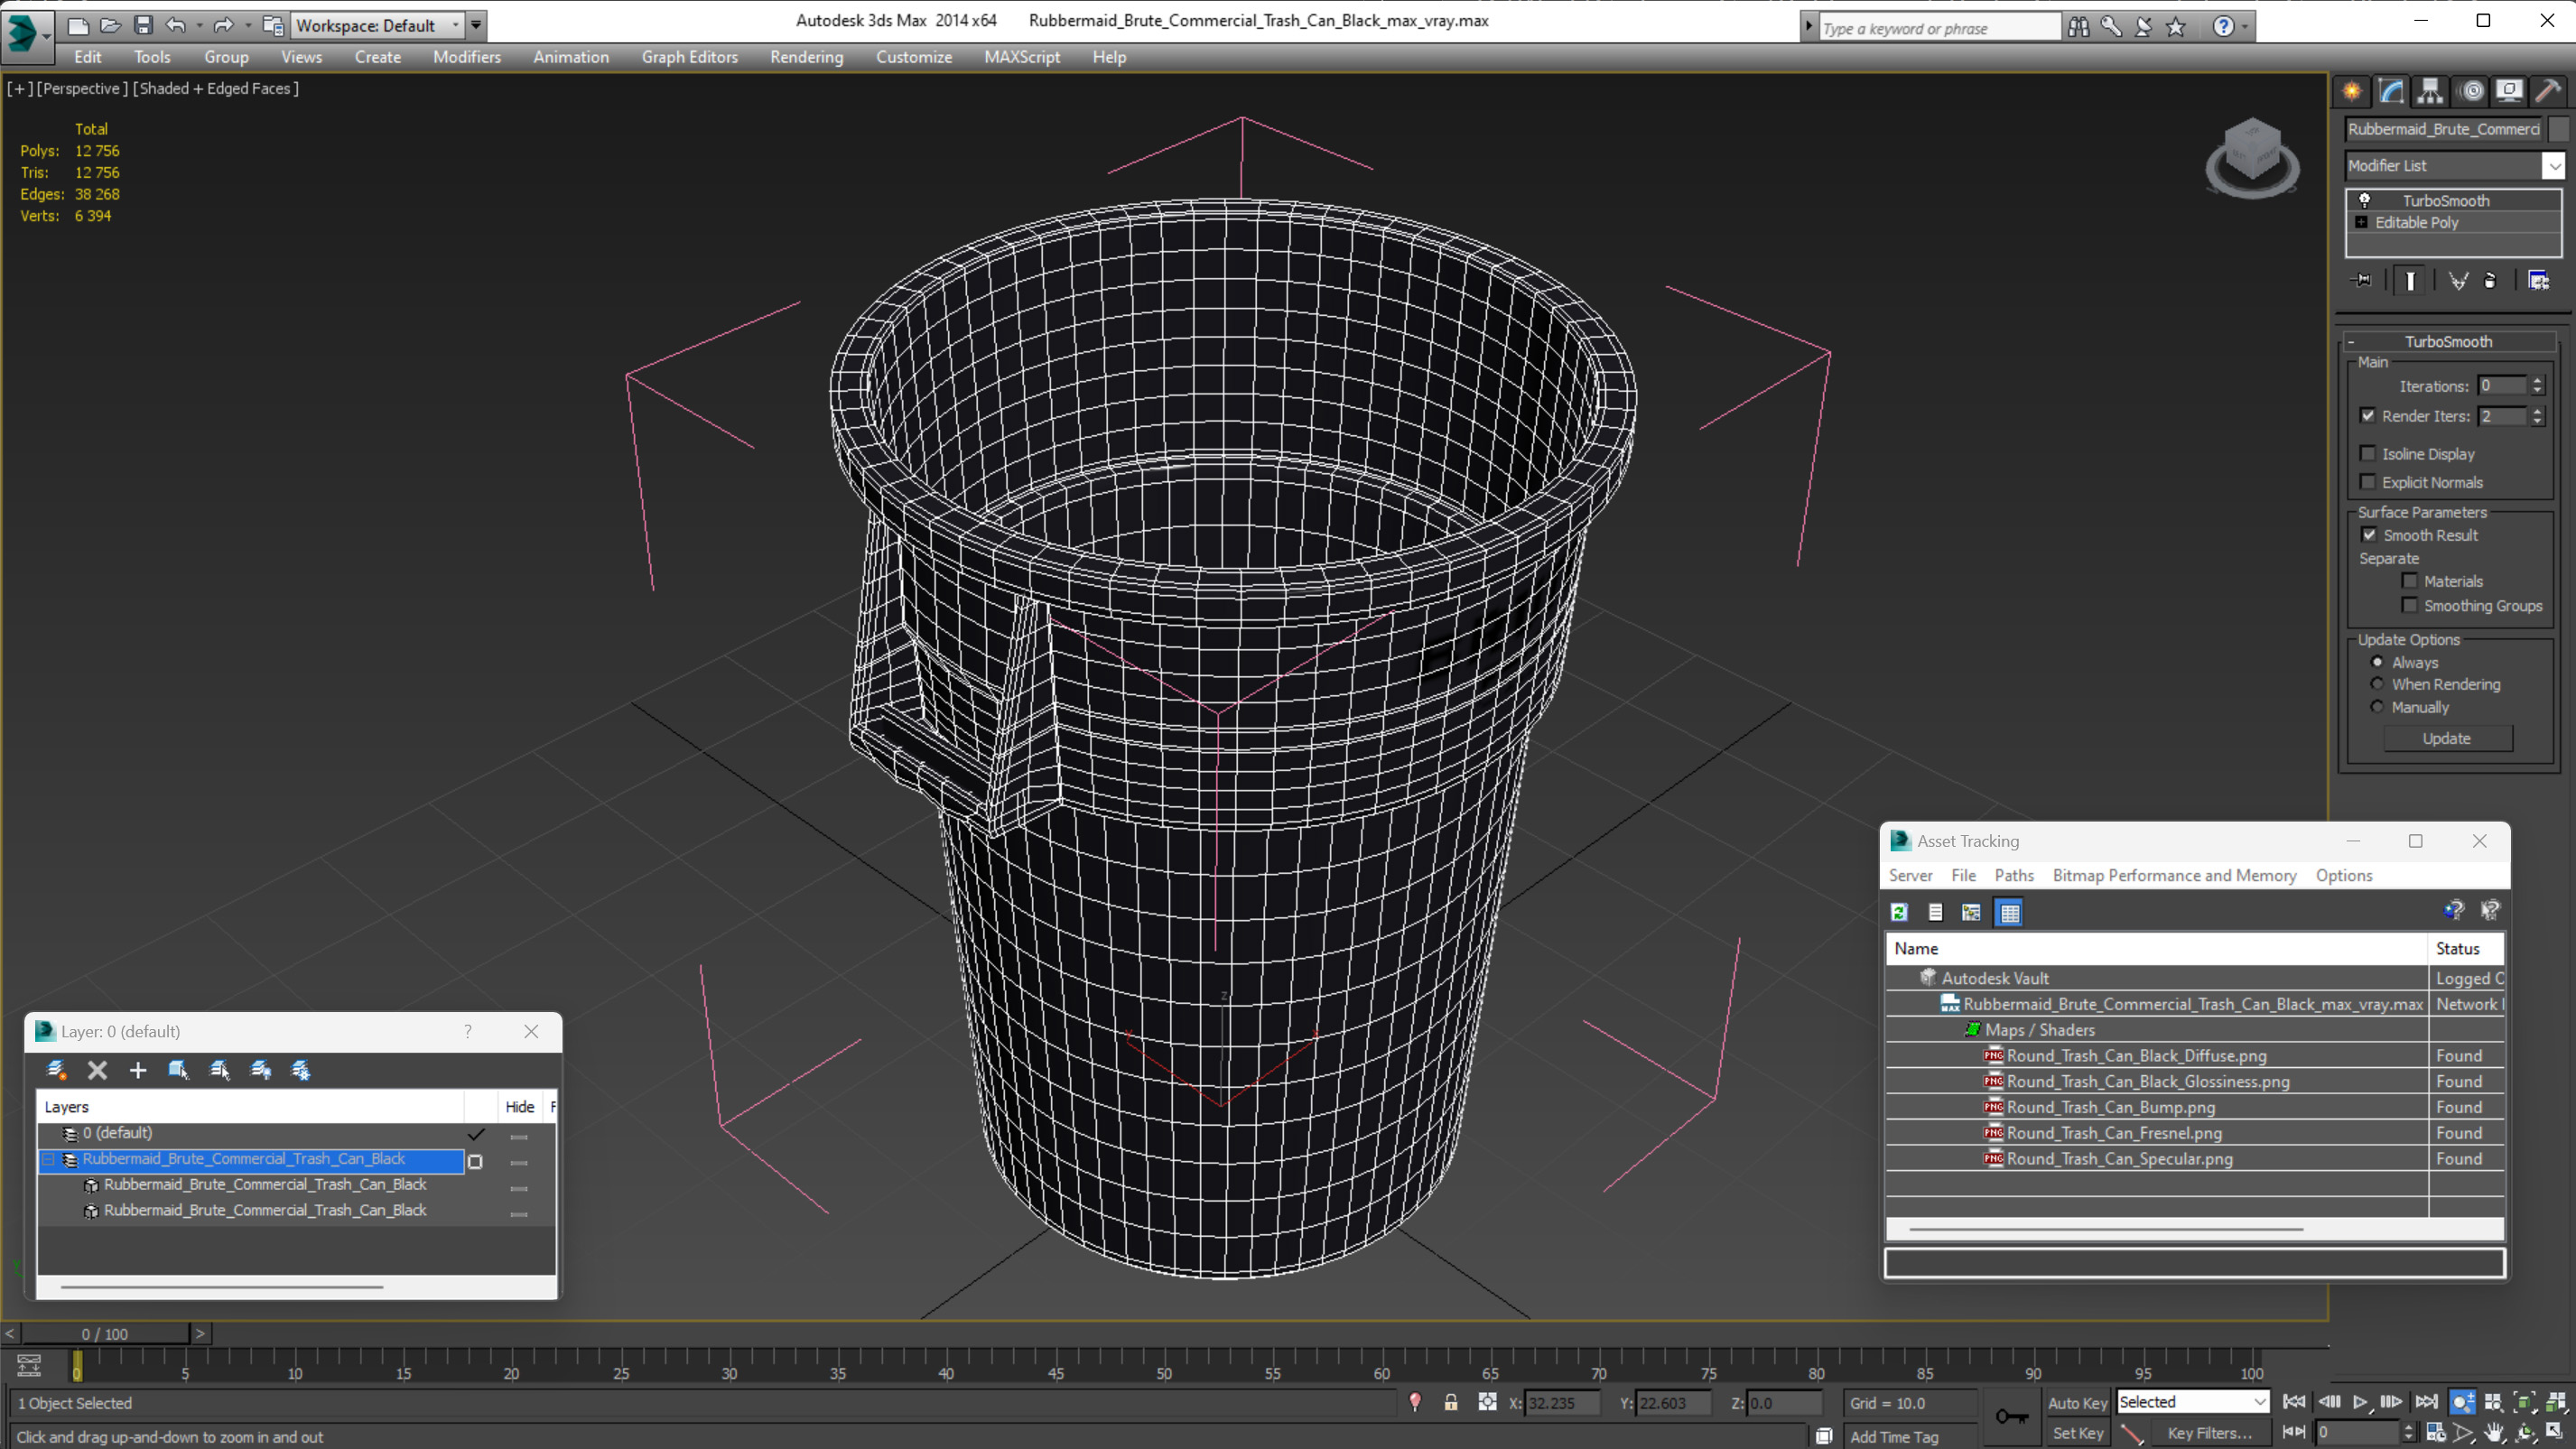The image size is (2576, 1449).
Task: Open Configure Modifier Sets icon
Action: (x=2539, y=281)
